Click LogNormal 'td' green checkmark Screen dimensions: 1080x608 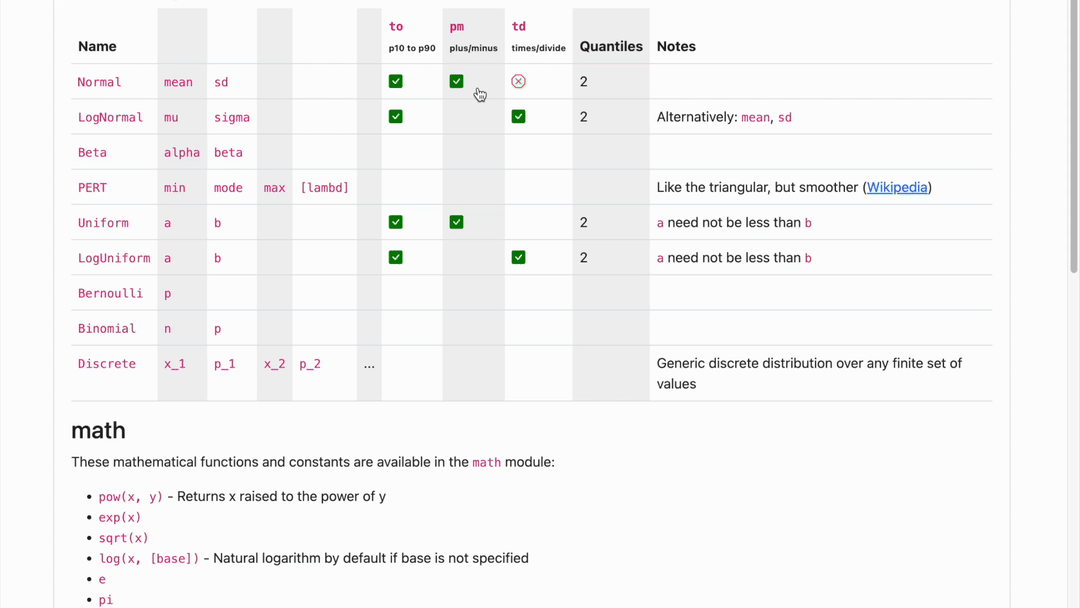pyautogui.click(x=518, y=117)
